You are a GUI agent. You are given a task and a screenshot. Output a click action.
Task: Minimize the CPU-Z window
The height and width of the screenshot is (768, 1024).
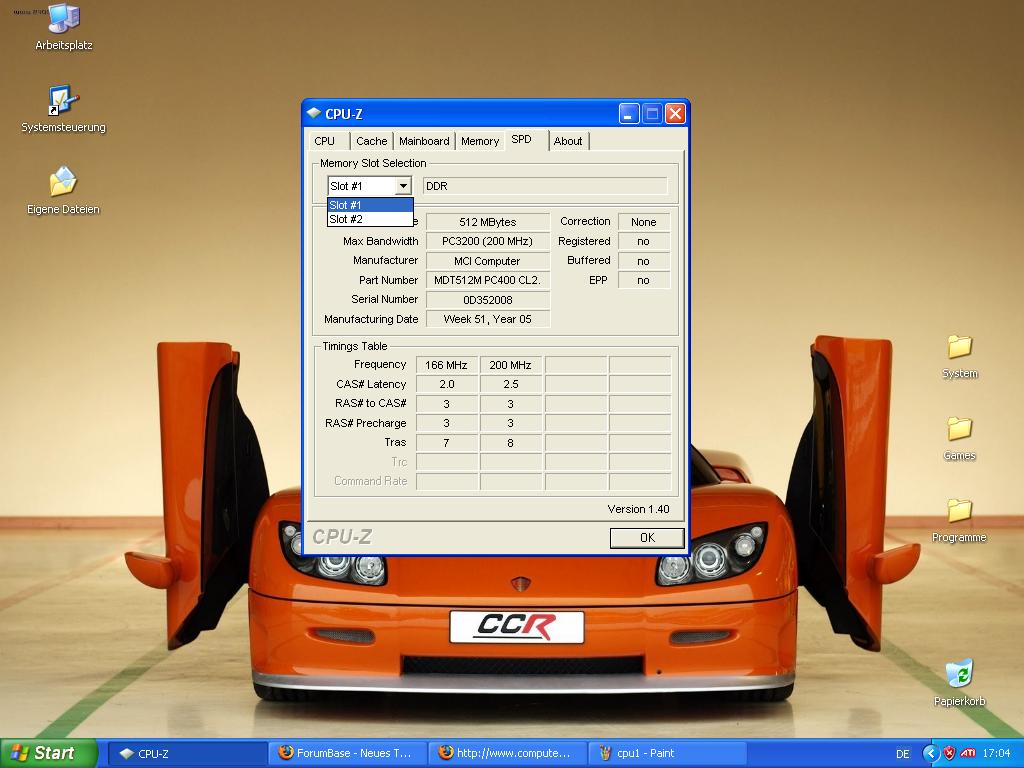click(629, 114)
